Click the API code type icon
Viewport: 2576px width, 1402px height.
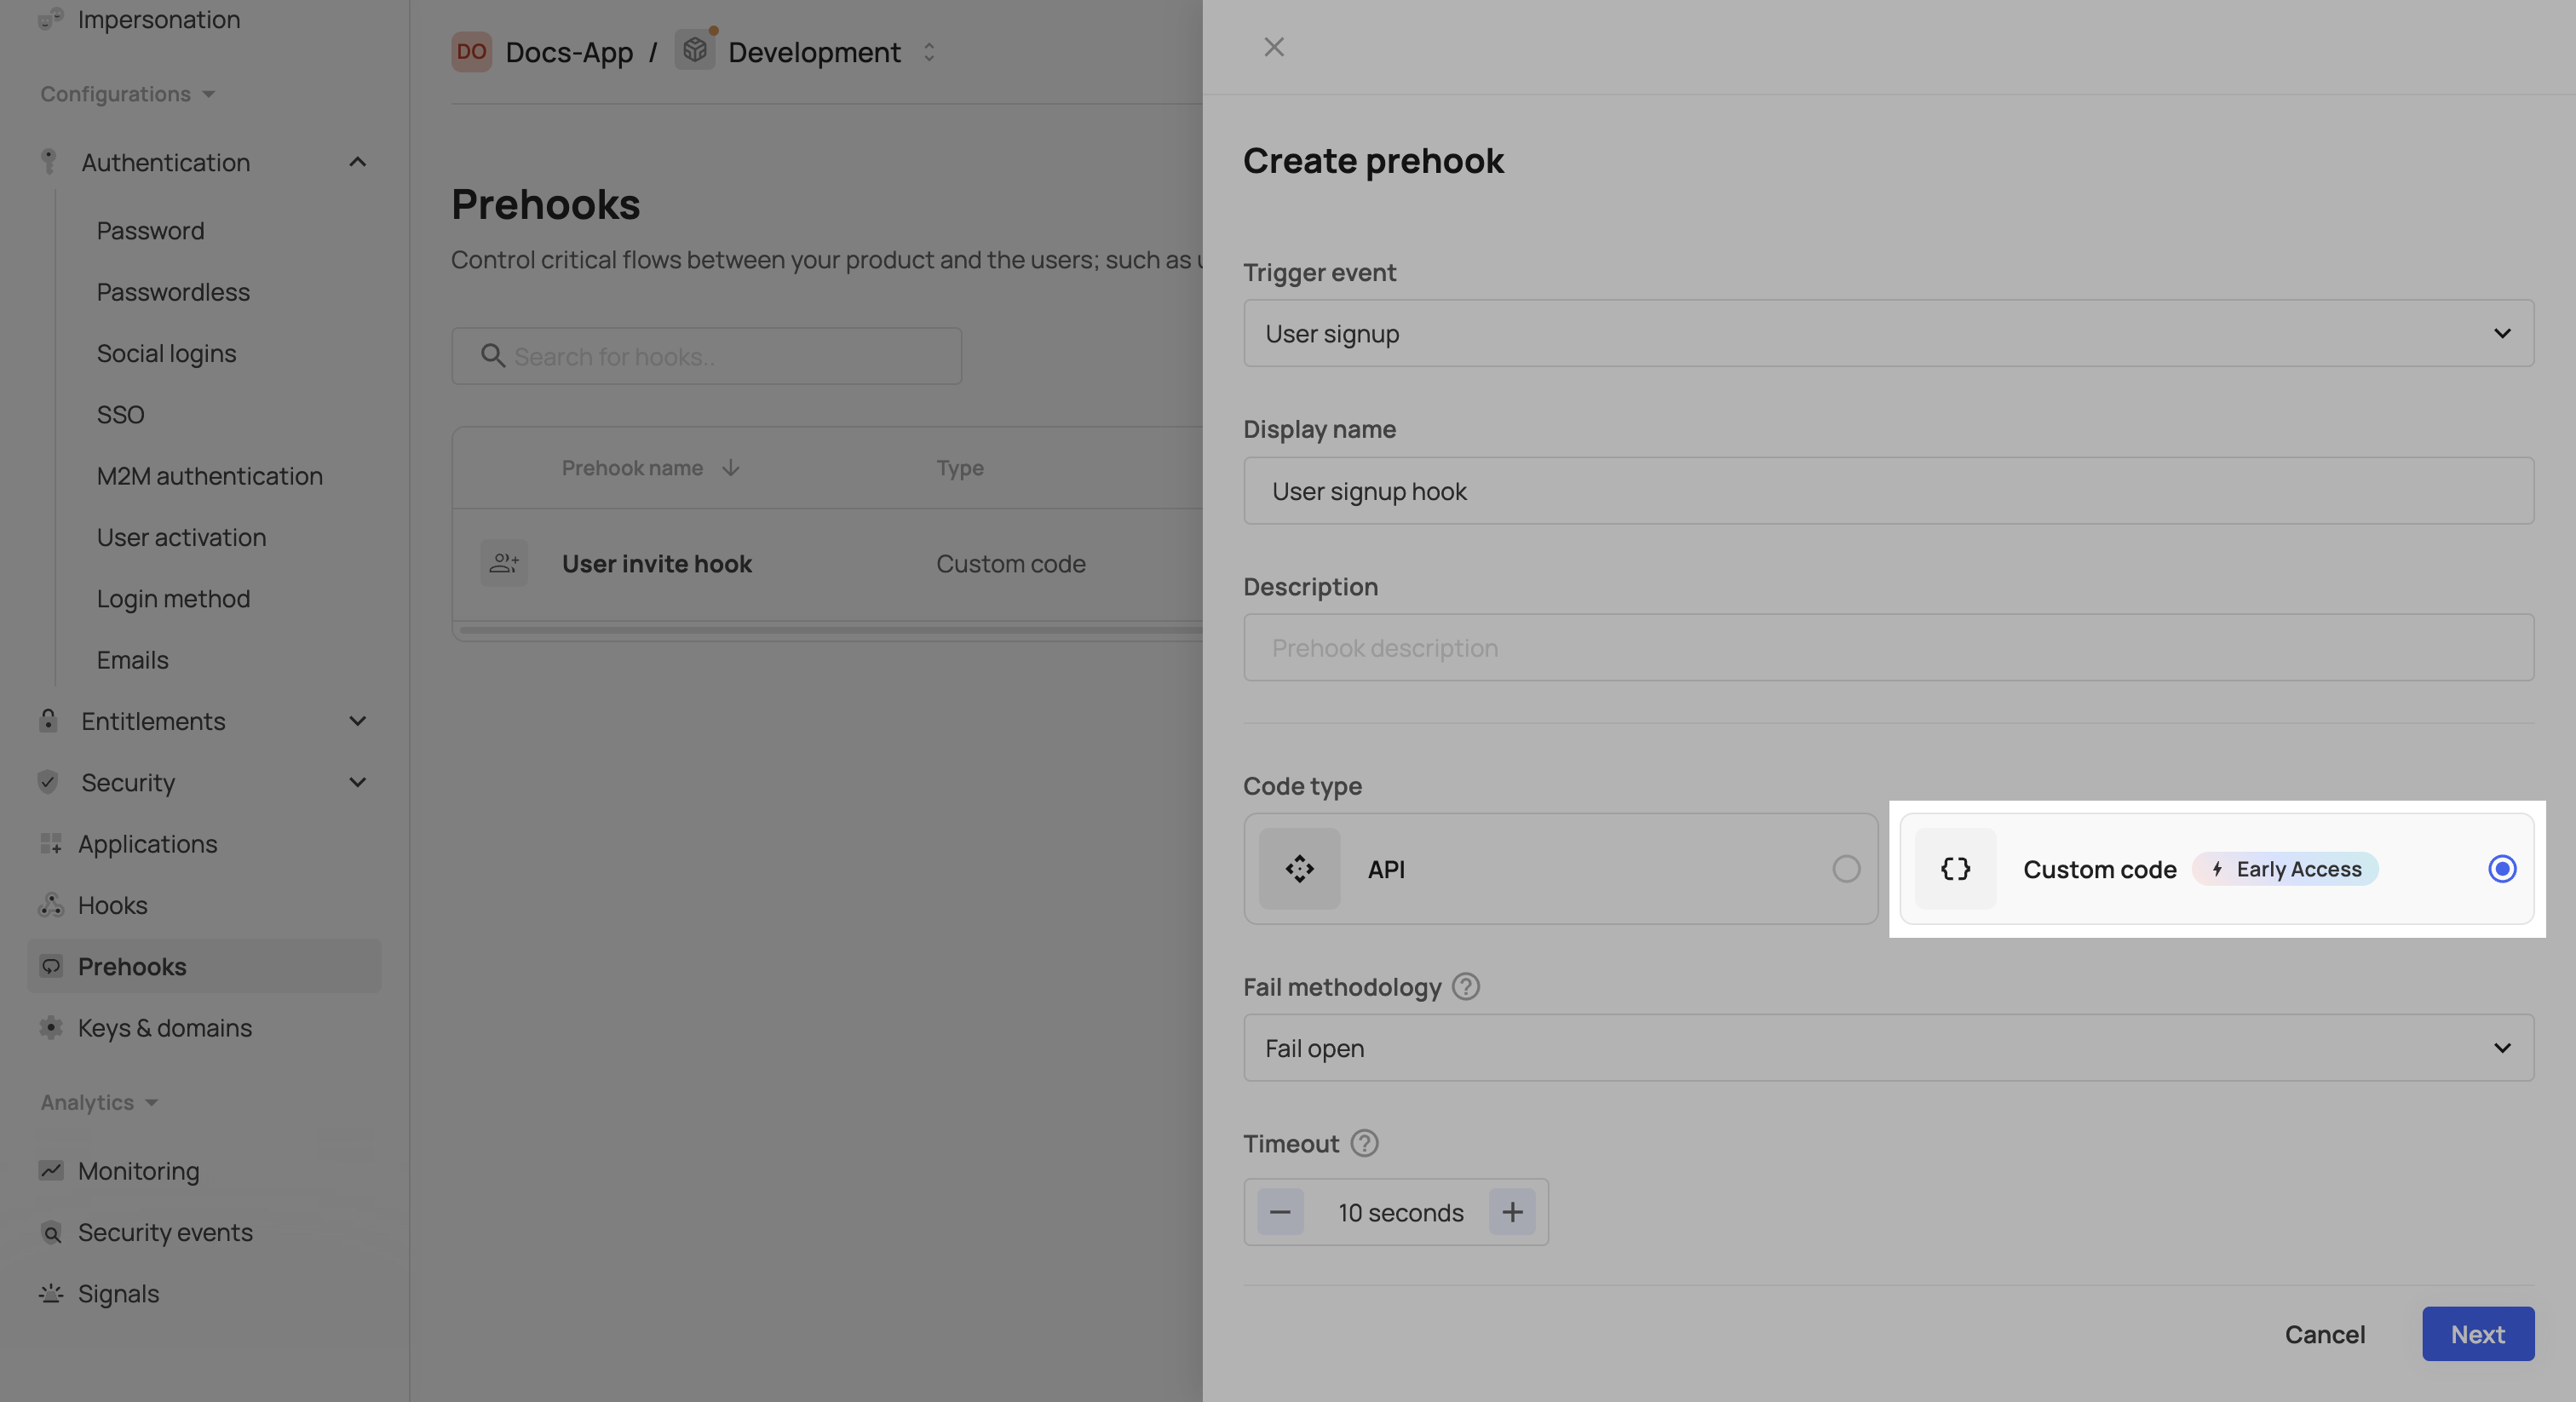click(x=1299, y=869)
